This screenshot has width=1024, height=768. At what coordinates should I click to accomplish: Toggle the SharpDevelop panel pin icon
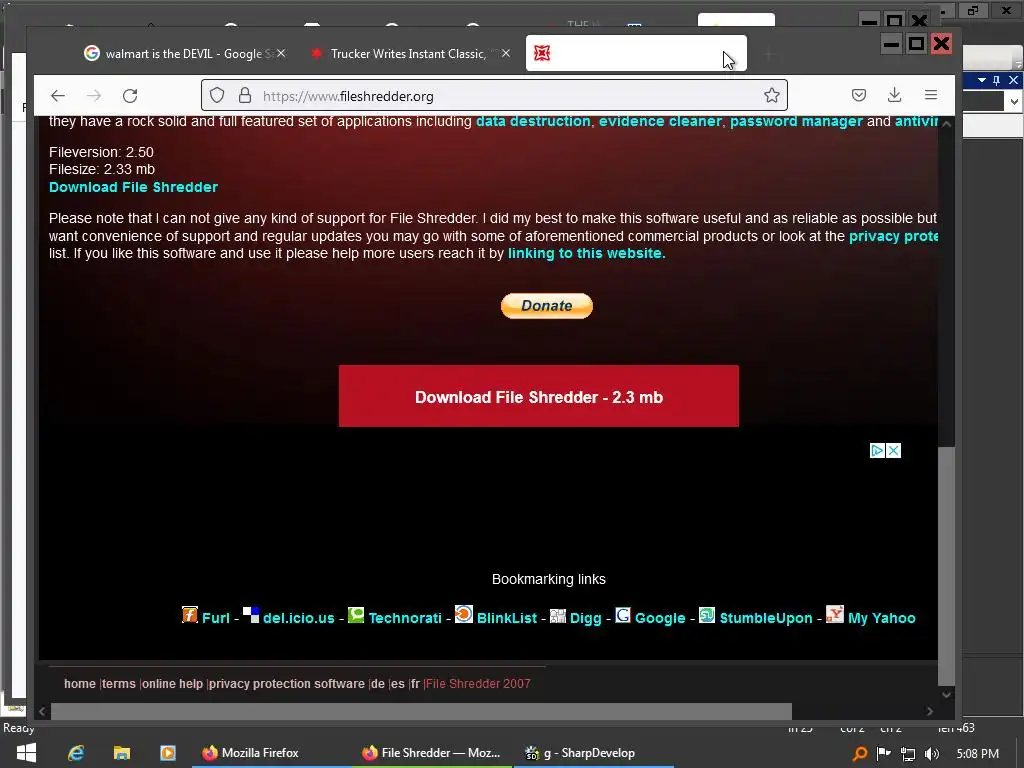coord(997,80)
